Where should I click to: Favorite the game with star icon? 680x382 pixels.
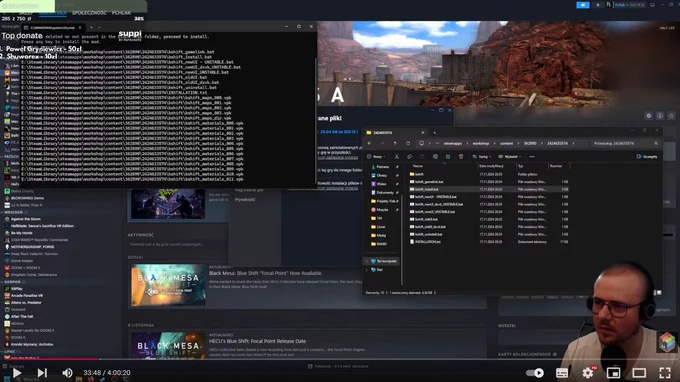click(671, 116)
